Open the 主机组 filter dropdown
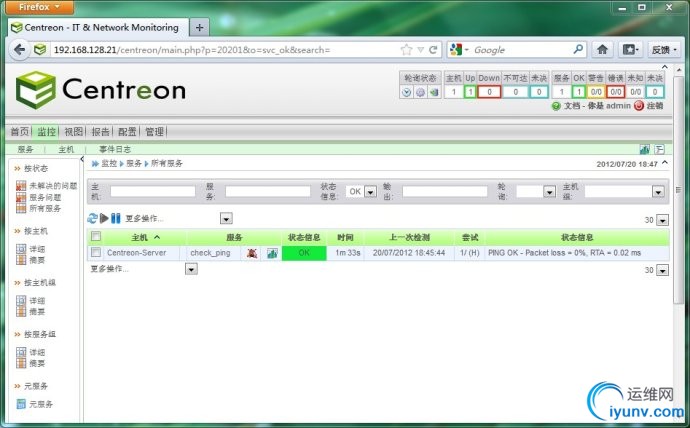The image size is (690, 428). click(x=658, y=192)
